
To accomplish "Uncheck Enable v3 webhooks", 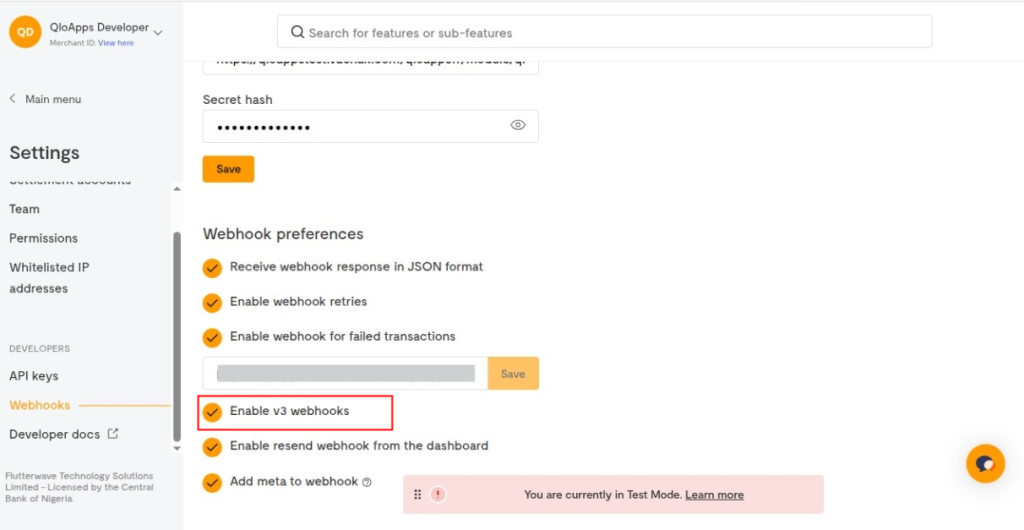I will (212, 412).
